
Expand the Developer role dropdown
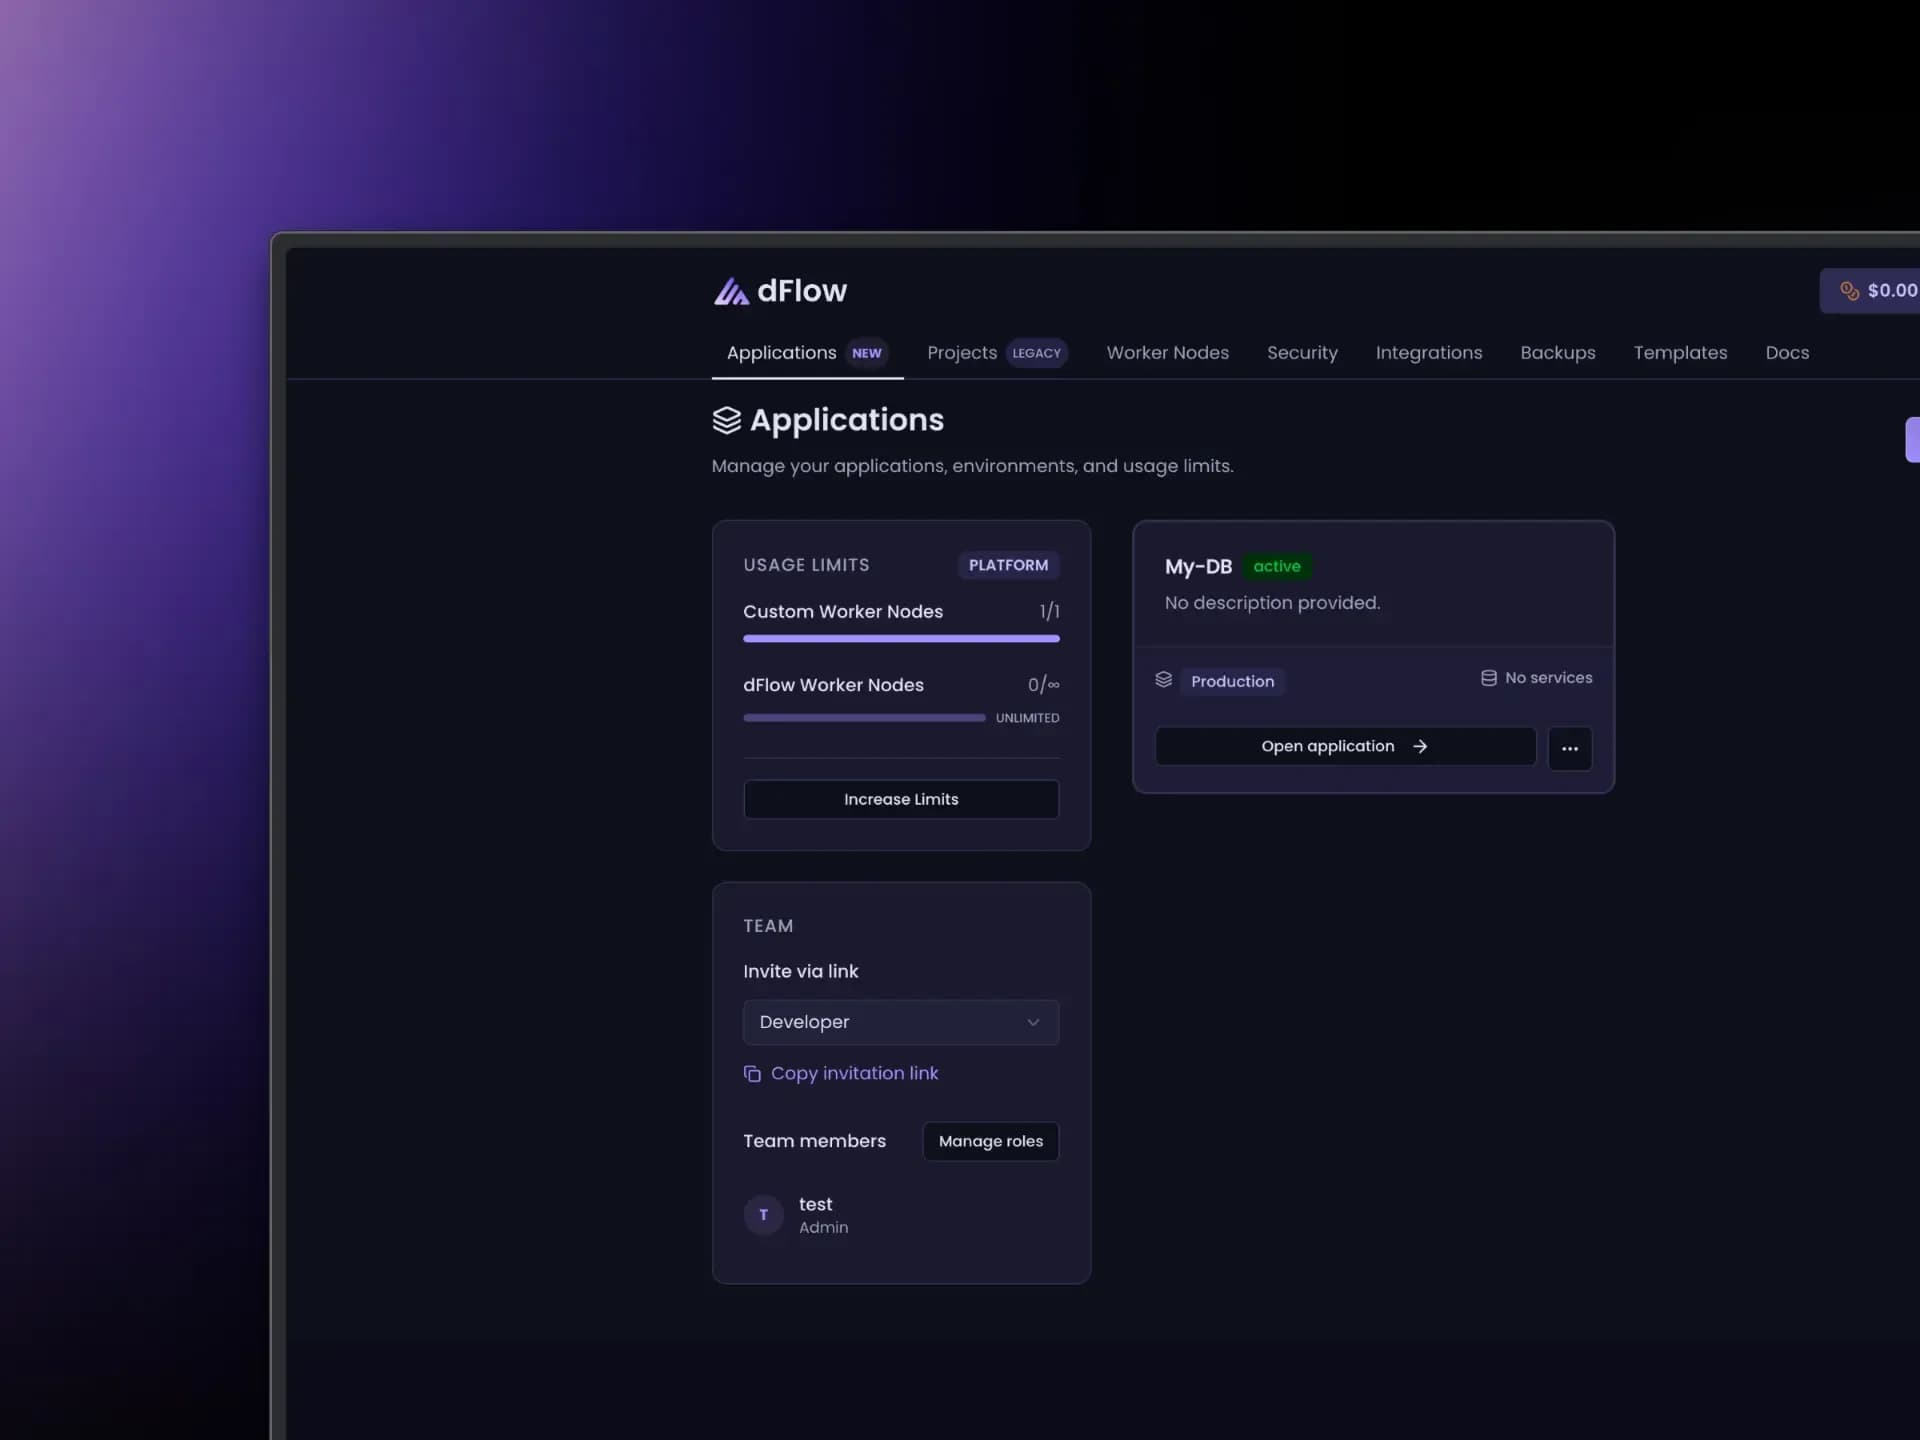point(900,1022)
